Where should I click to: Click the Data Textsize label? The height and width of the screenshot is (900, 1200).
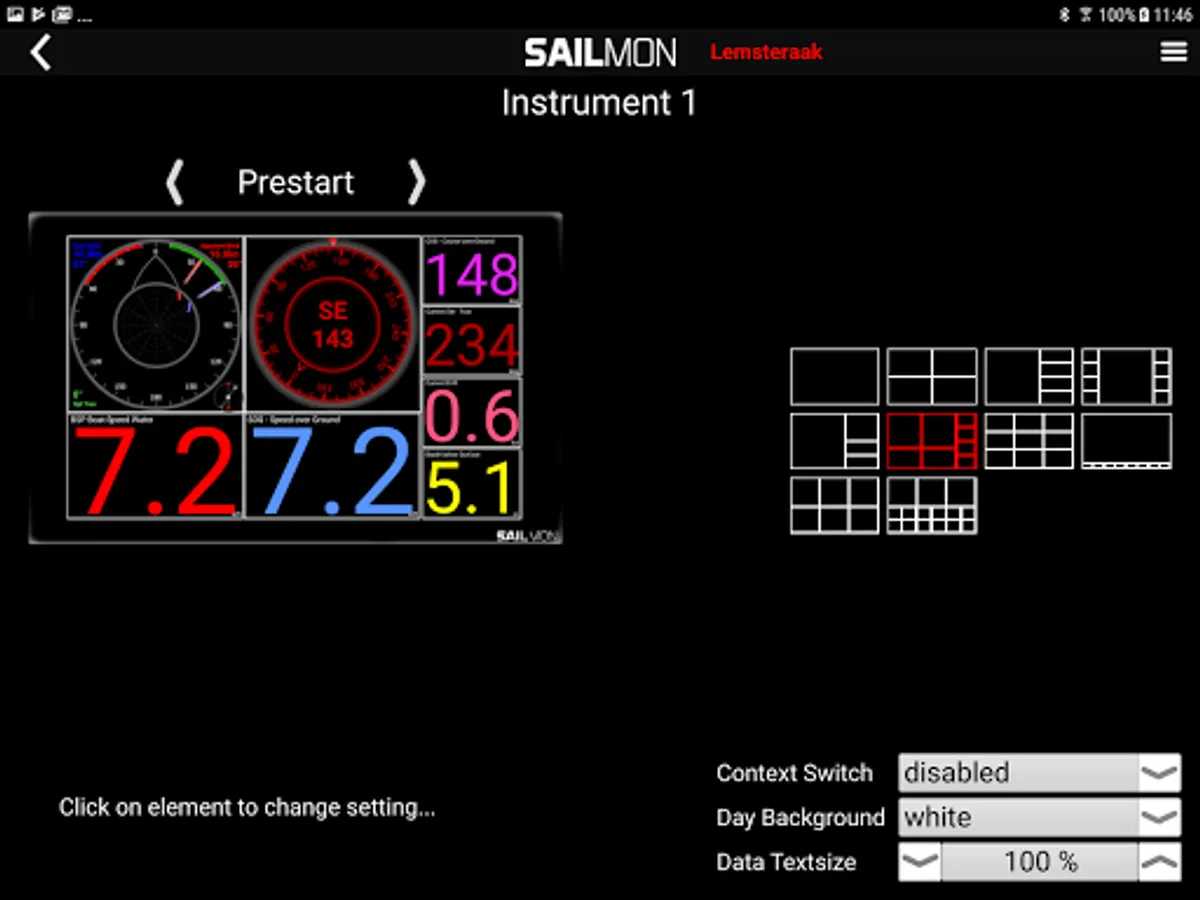coord(786,862)
